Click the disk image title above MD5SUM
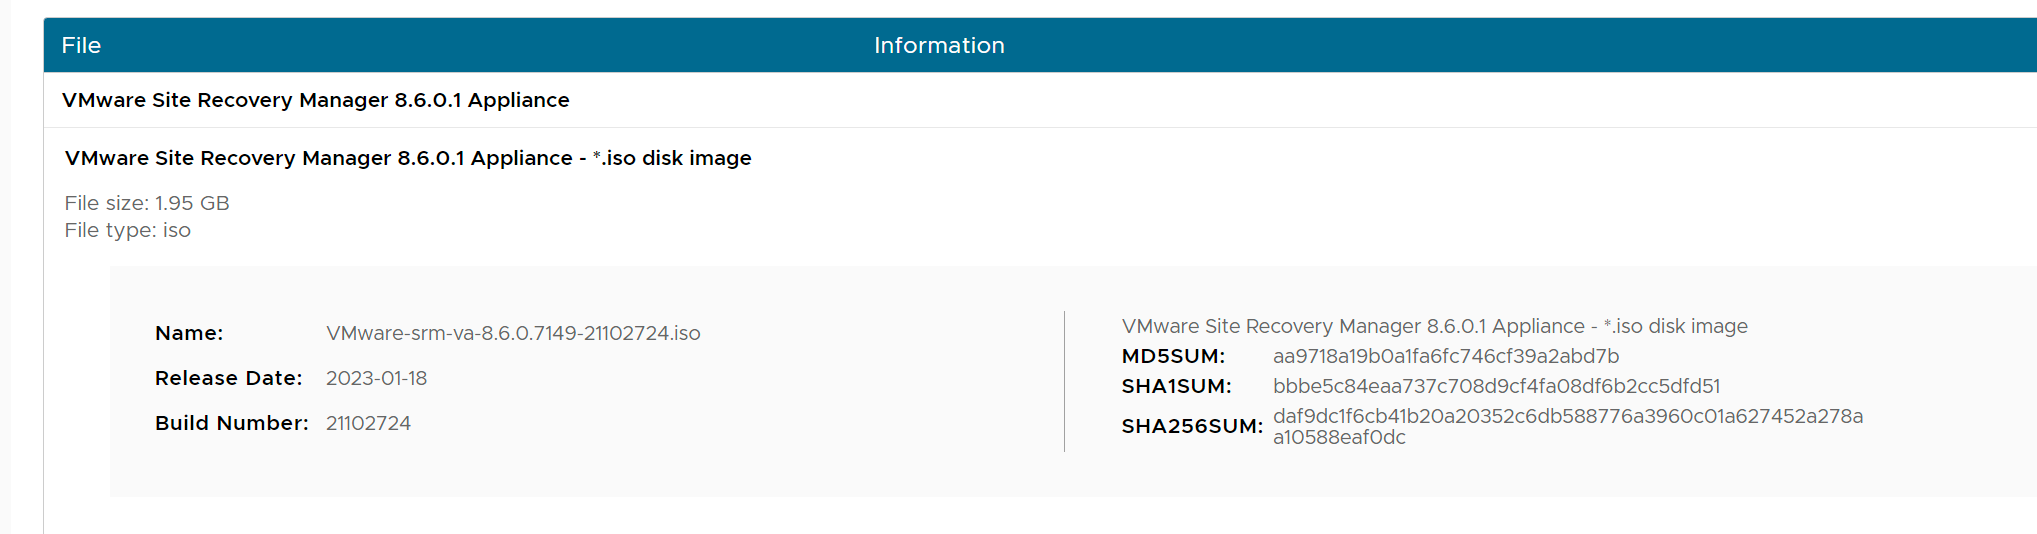The height and width of the screenshot is (534, 2037). (x=1434, y=326)
